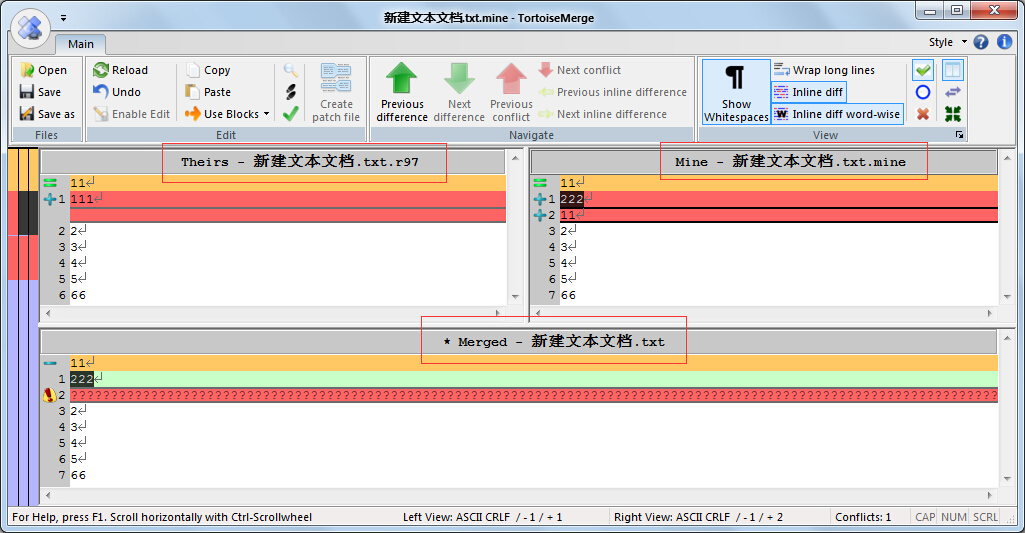Open a file with the Open button
Screen dimensions: 1025x533
[44, 70]
